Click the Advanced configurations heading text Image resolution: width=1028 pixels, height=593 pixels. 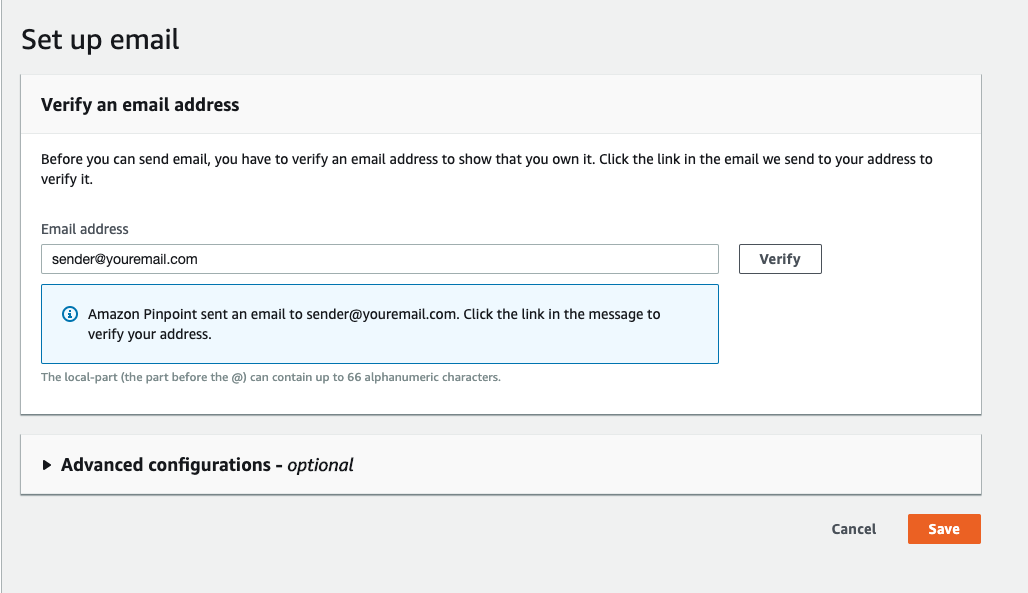point(166,465)
